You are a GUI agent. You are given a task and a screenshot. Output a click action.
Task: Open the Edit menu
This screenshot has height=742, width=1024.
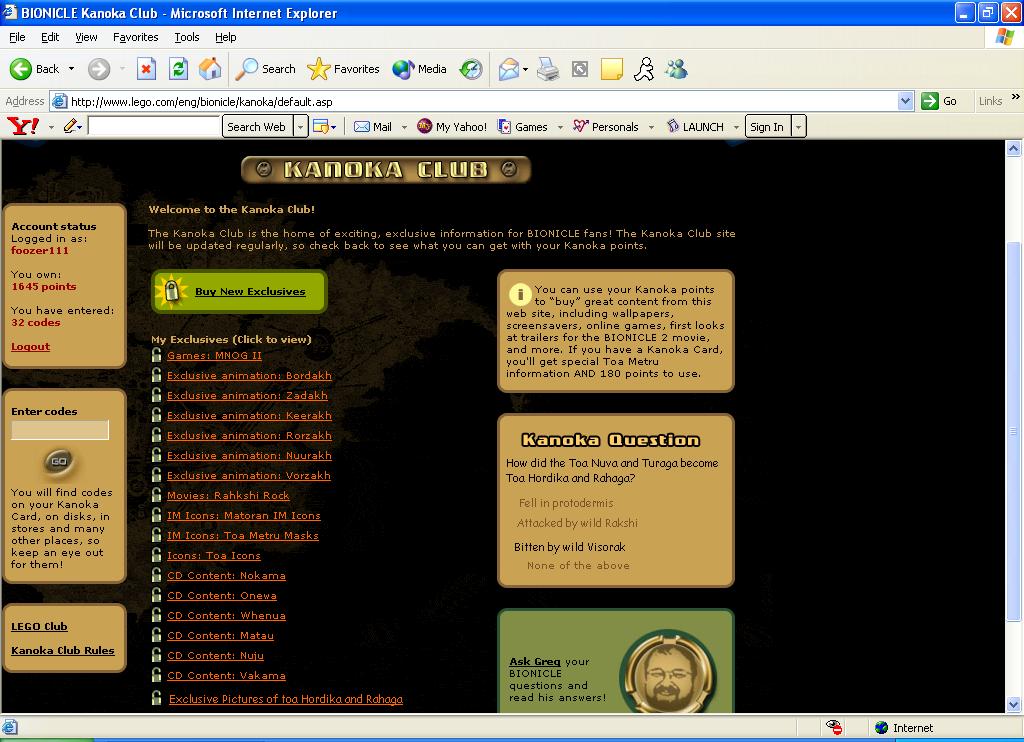[50, 37]
